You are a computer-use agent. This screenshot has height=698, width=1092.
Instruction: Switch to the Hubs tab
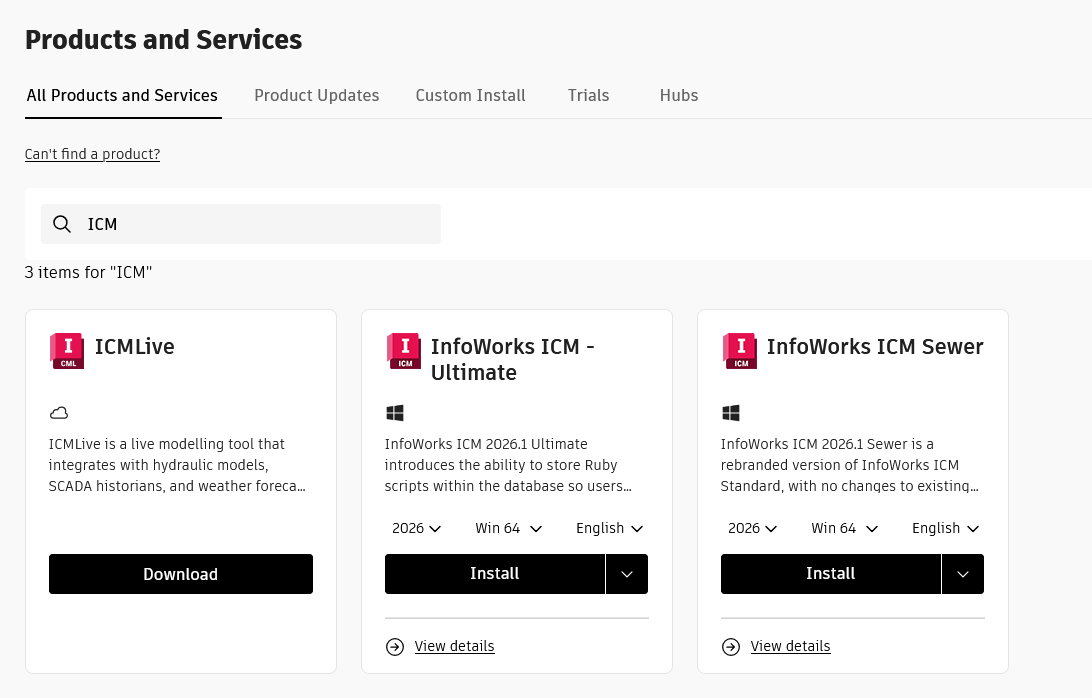[x=679, y=95]
